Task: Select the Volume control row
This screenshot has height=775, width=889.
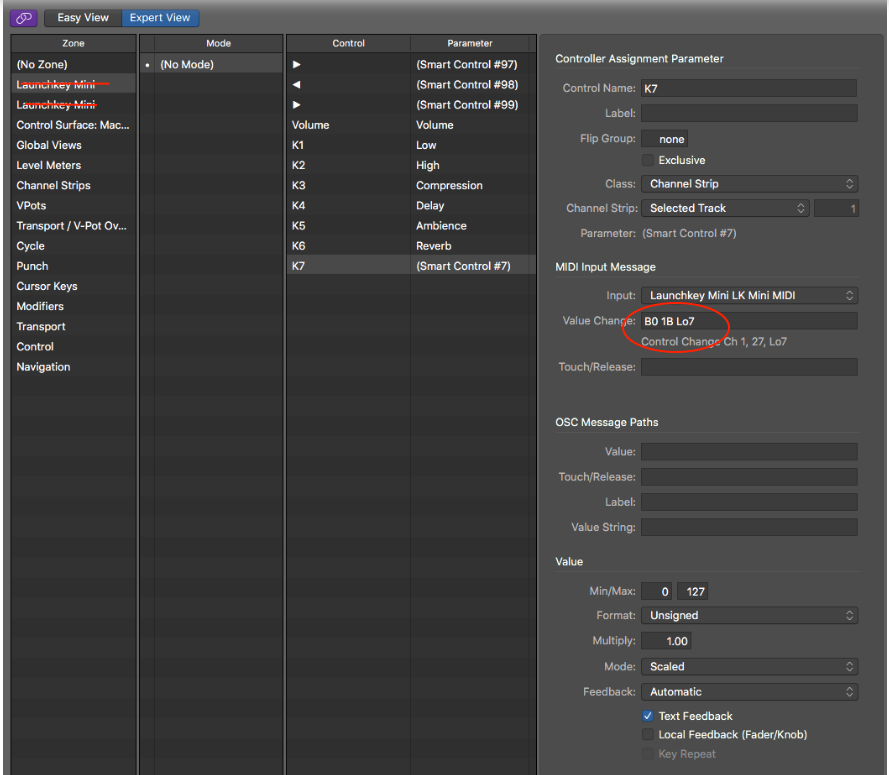Action: click(411, 125)
